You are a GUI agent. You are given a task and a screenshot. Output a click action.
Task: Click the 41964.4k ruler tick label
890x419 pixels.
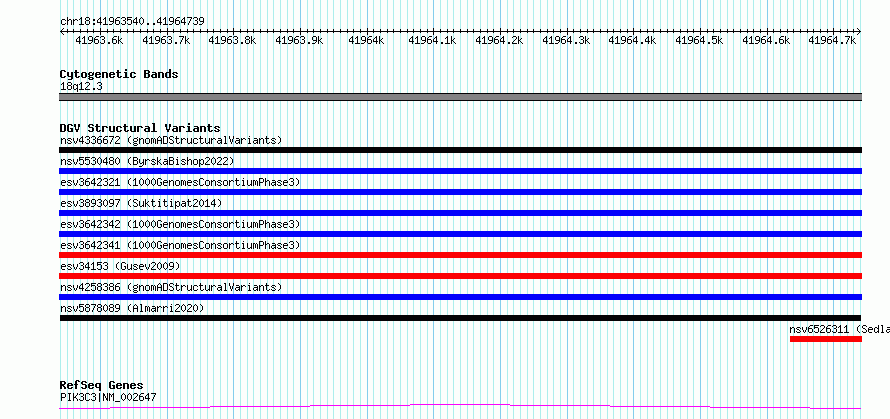632,40
